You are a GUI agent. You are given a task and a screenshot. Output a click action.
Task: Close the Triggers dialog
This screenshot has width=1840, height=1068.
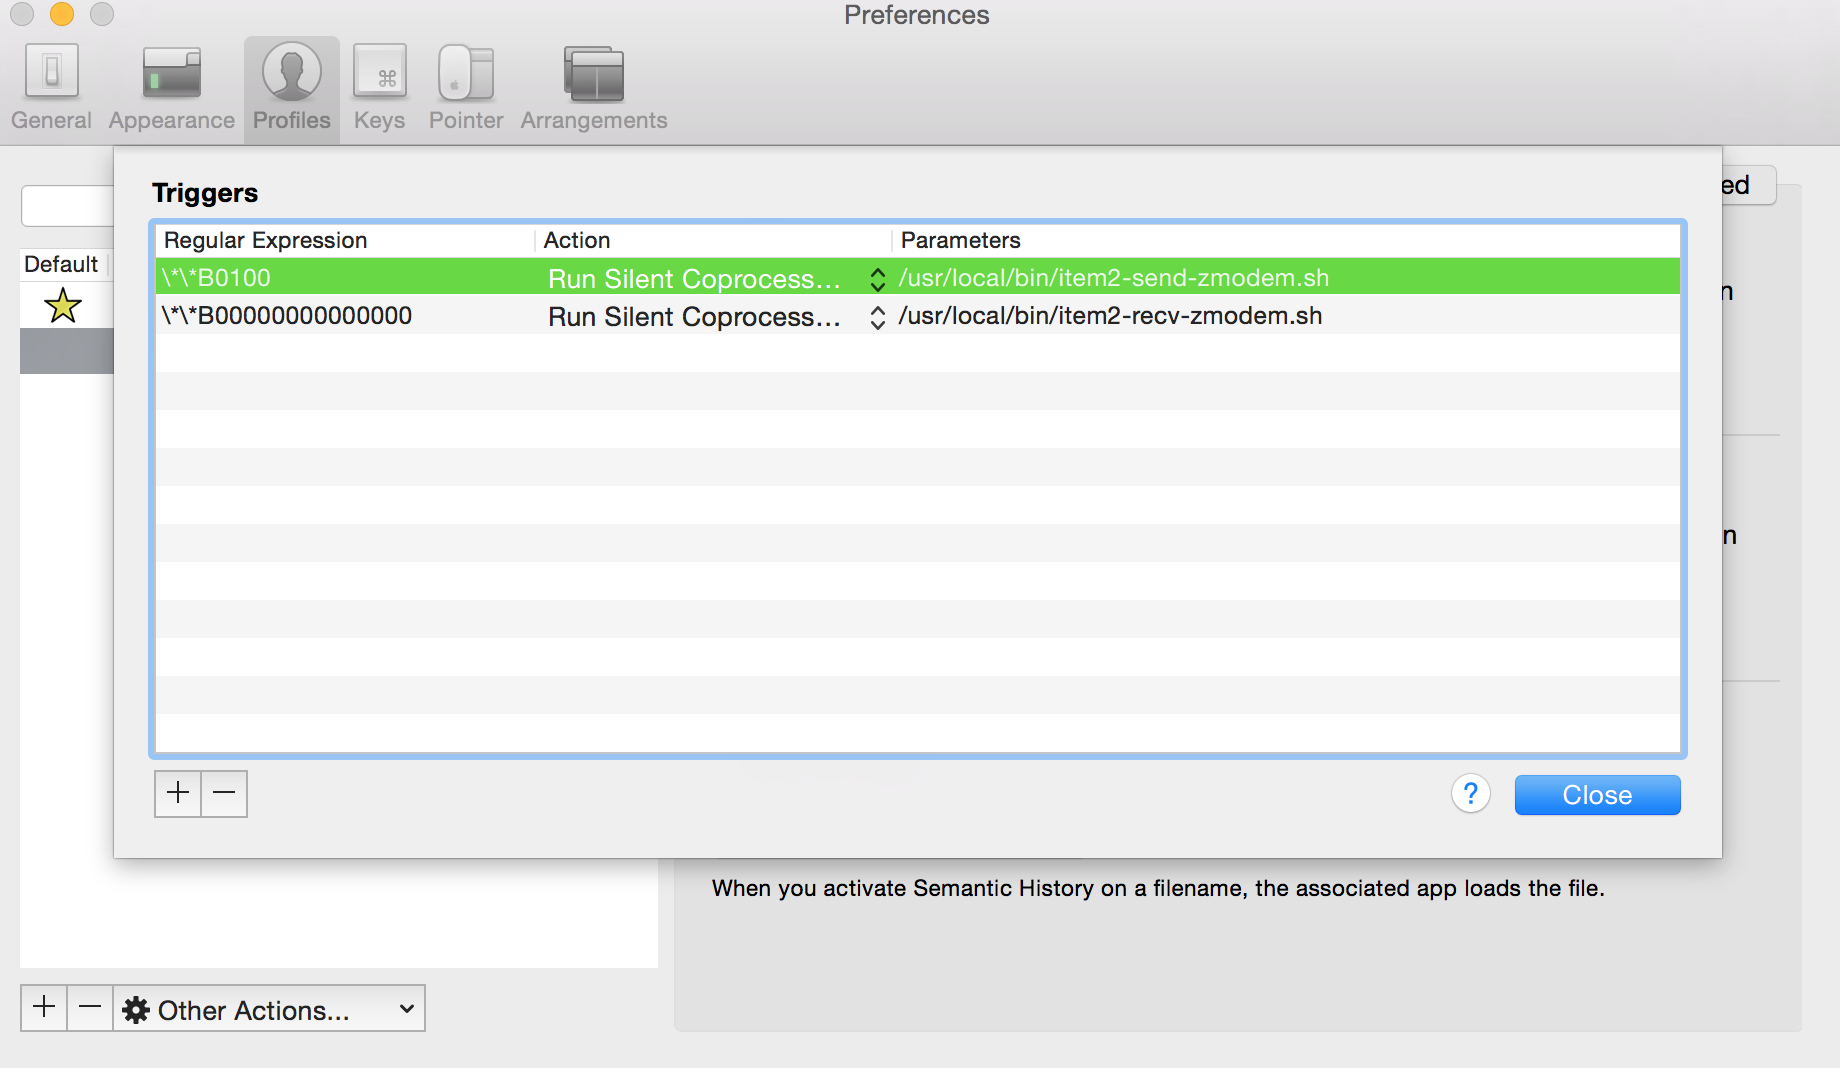click(1597, 795)
